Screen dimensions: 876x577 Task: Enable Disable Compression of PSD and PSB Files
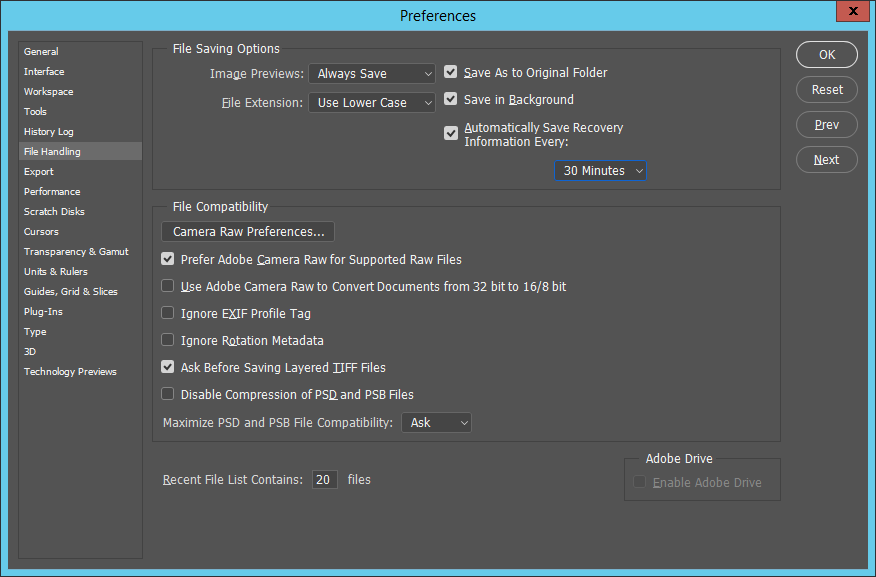pos(168,394)
